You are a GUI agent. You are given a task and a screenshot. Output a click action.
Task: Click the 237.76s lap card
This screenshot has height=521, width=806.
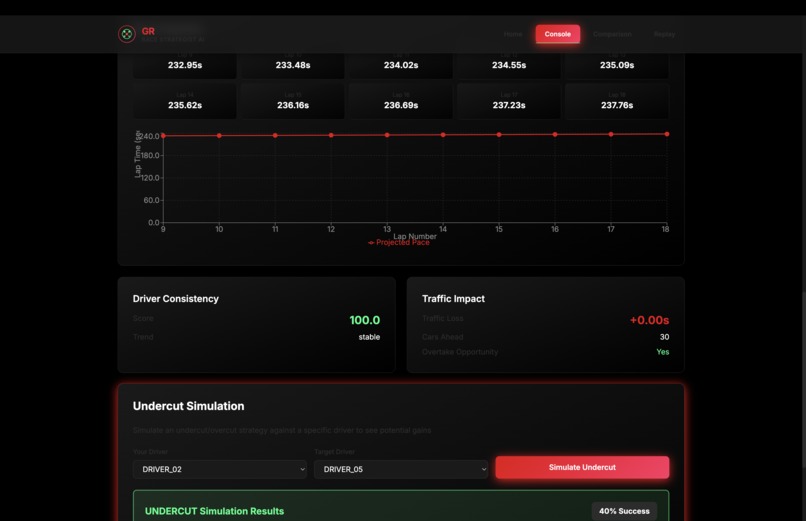pyautogui.click(x=617, y=101)
